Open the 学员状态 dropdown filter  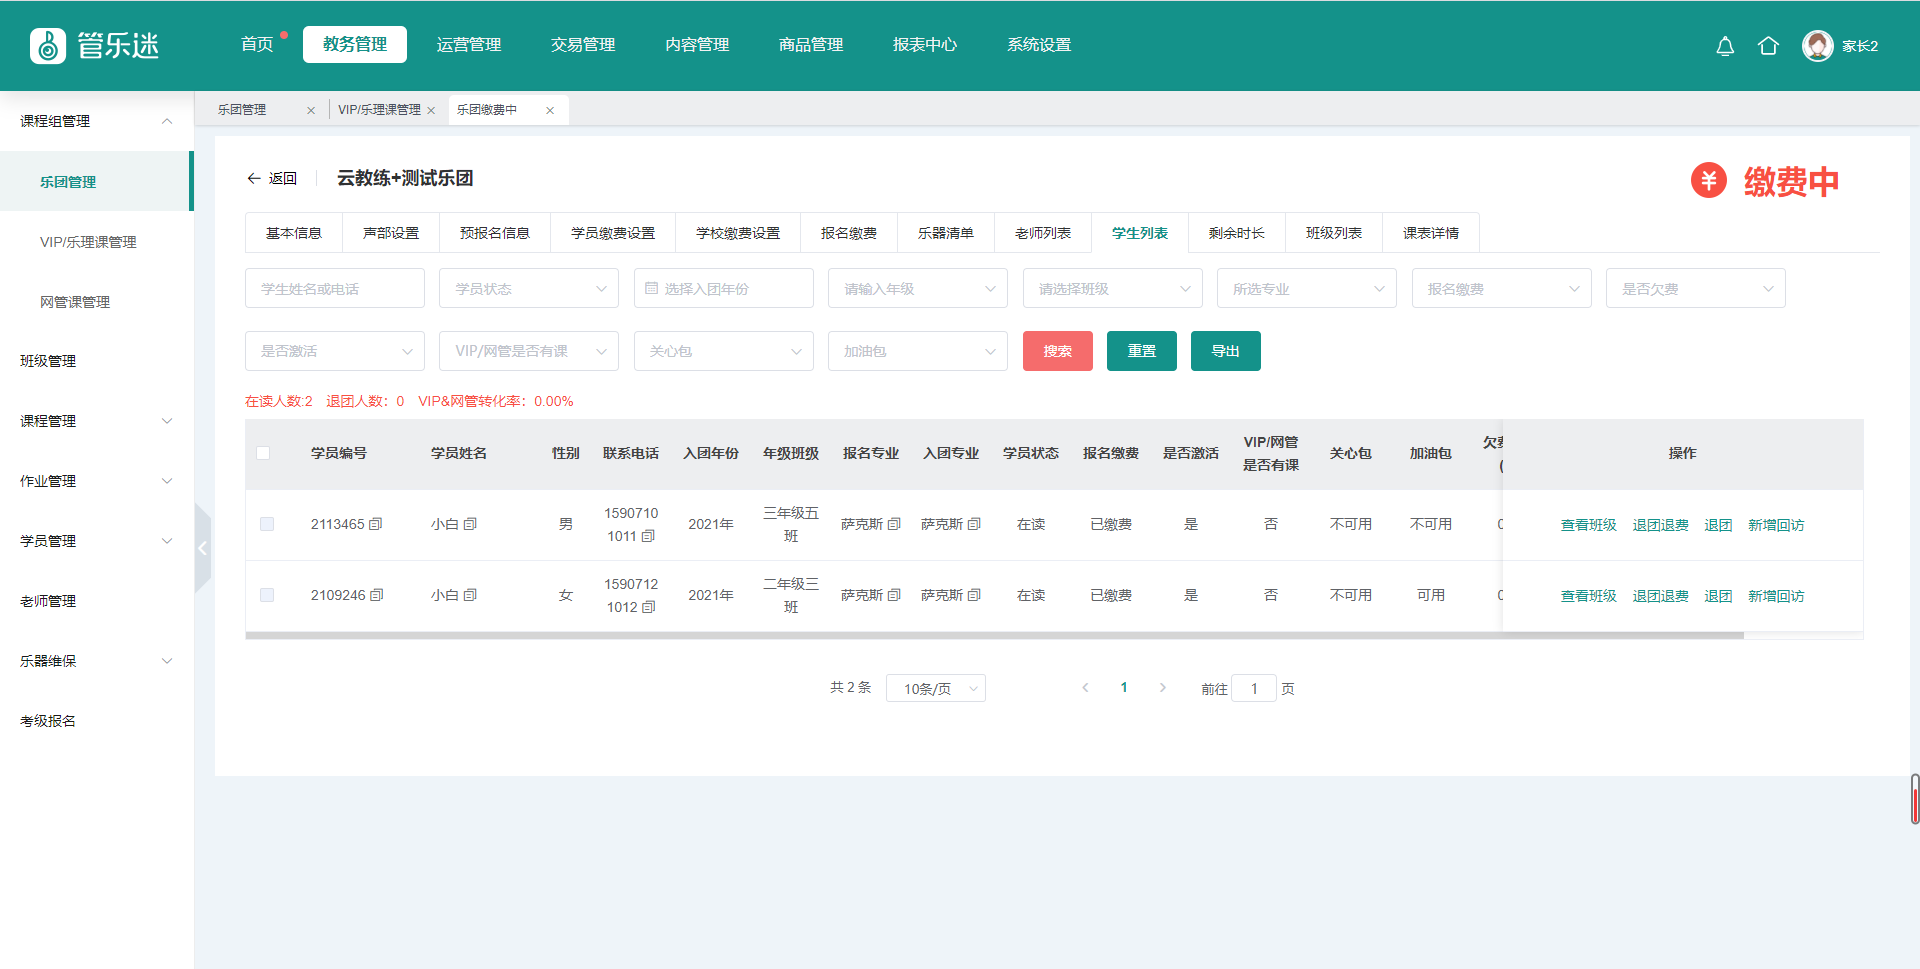coord(529,289)
